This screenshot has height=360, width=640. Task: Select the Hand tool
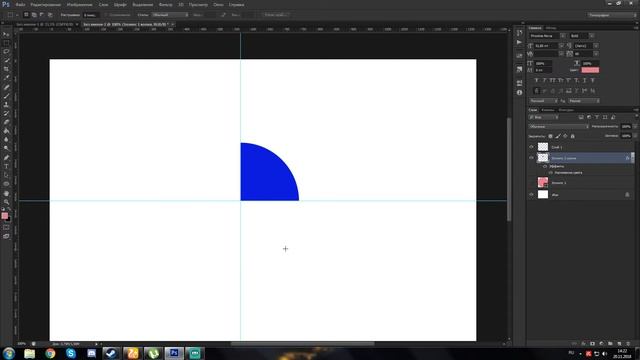(6, 193)
